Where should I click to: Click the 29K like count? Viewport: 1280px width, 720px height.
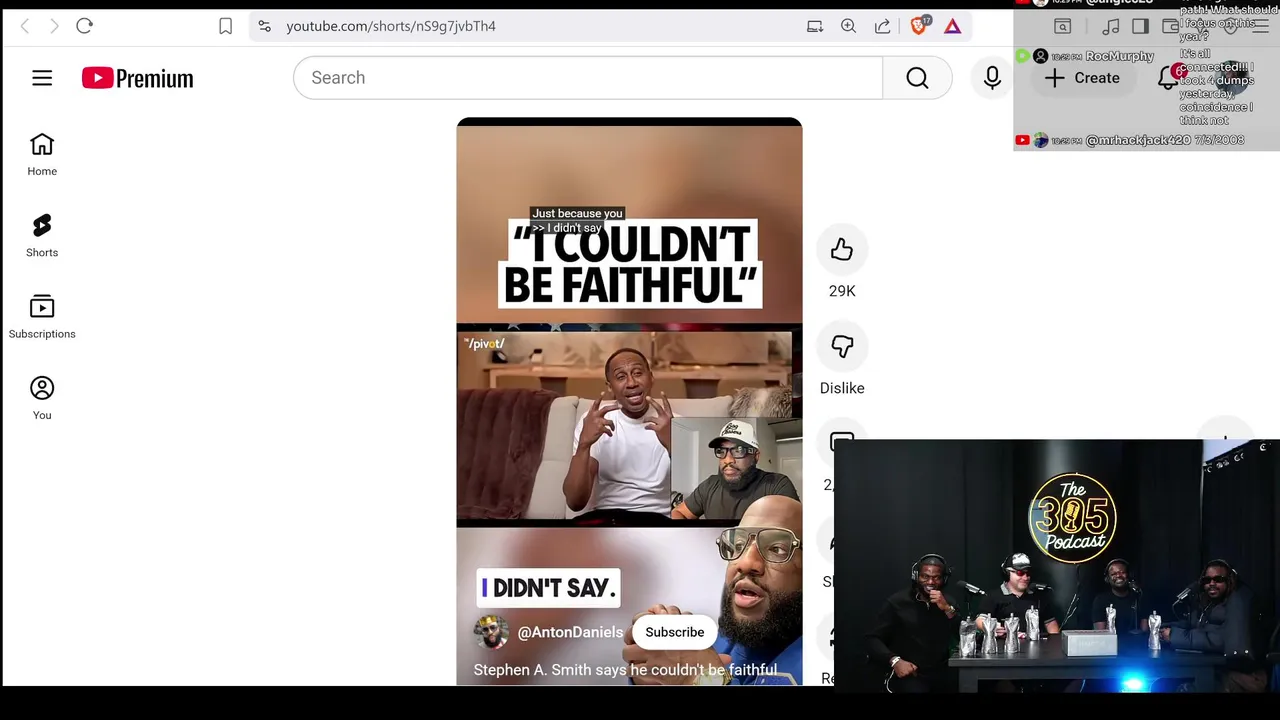pyautogui.click(x=842, y=291)
